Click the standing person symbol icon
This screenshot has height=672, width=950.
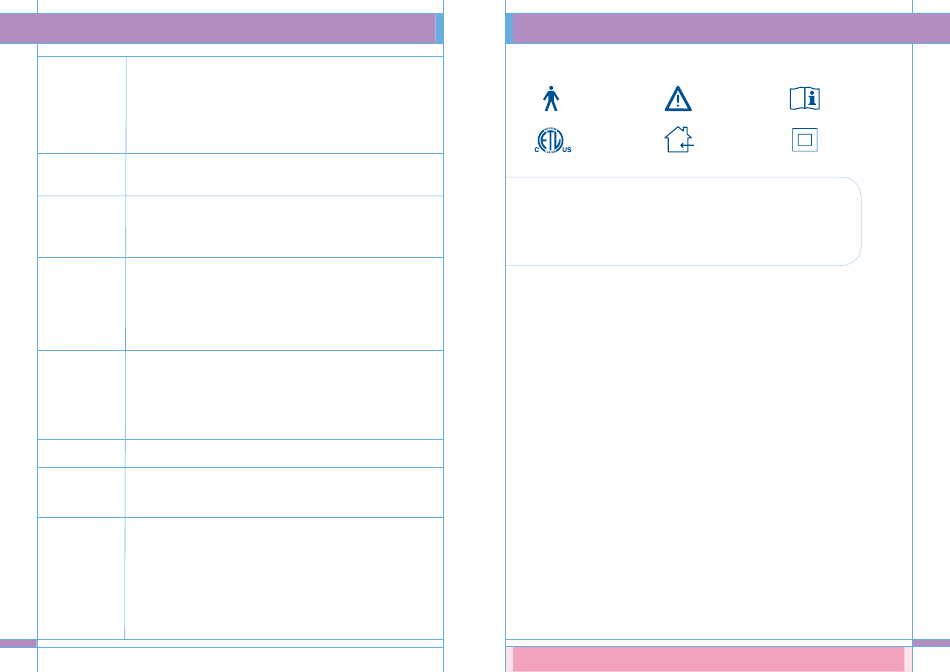tap(551, 98)
